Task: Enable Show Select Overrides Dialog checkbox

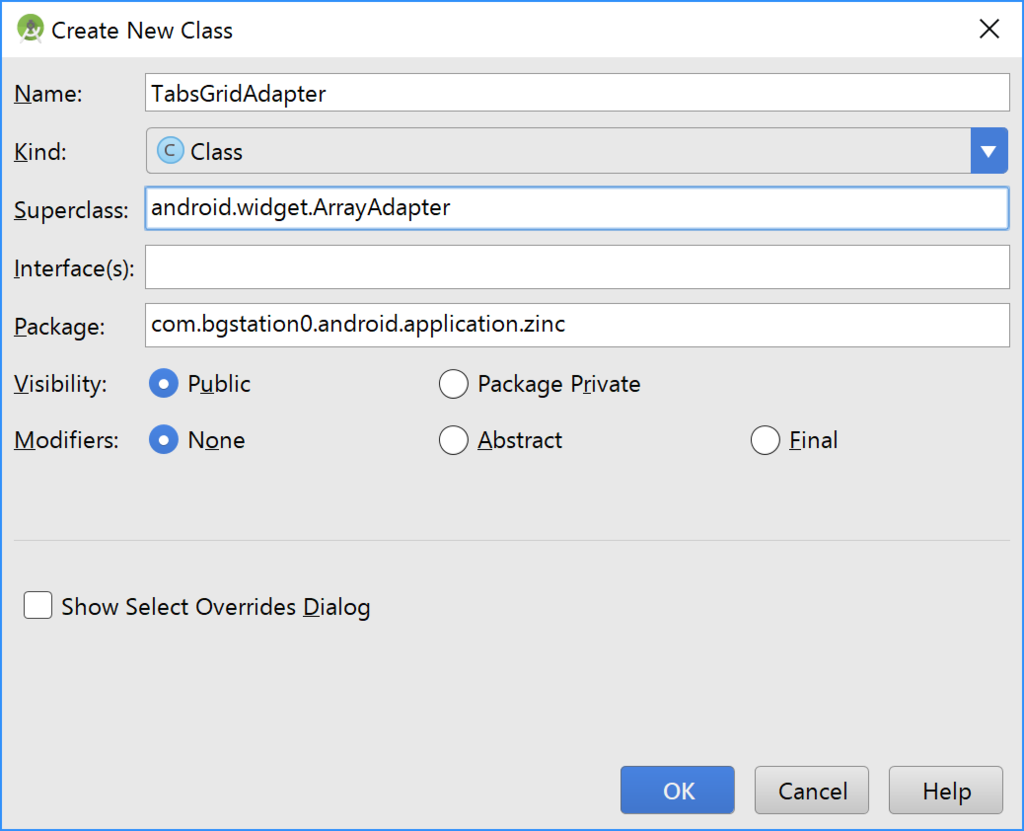Action: (x=38, y=606)
